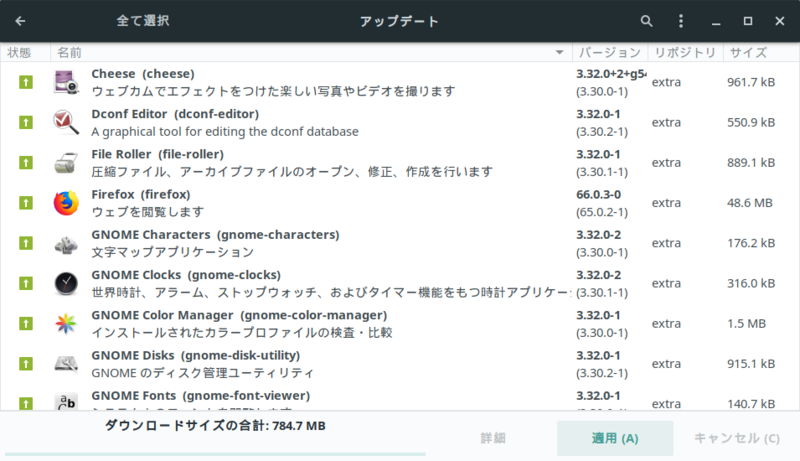
Task: Click the Dconf Editor description text
Action: click(225, 132)
